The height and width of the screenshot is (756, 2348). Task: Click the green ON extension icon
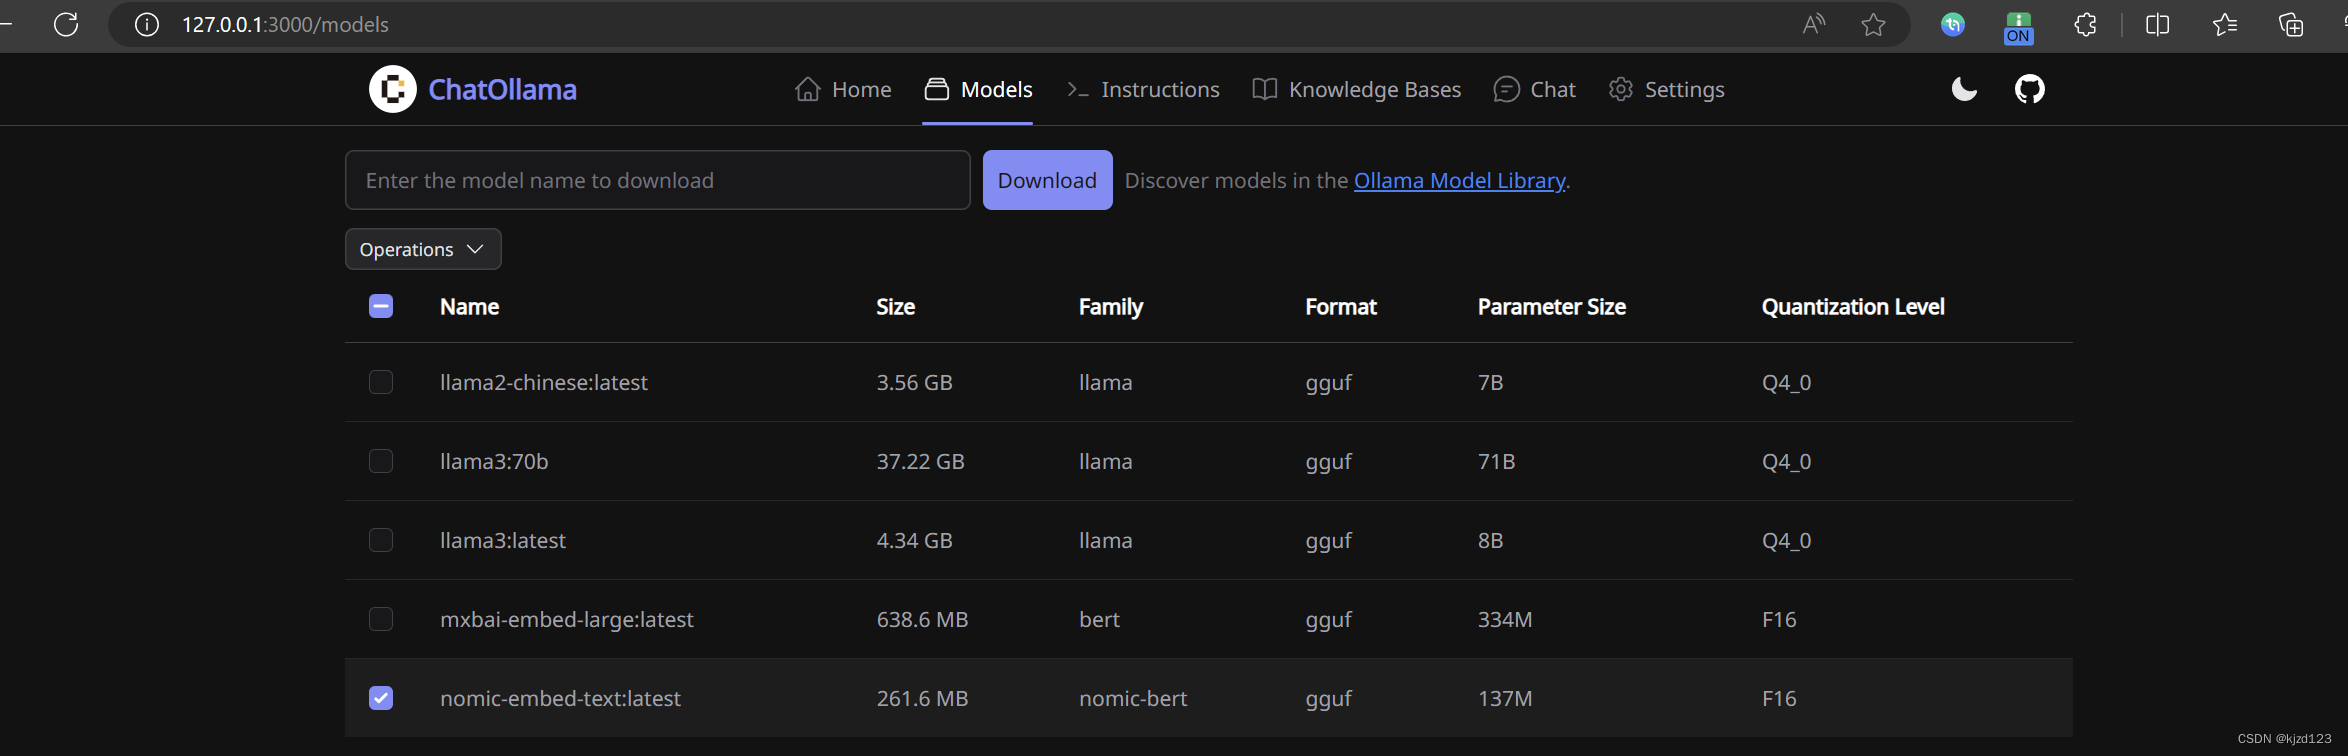coord(2019,28)
